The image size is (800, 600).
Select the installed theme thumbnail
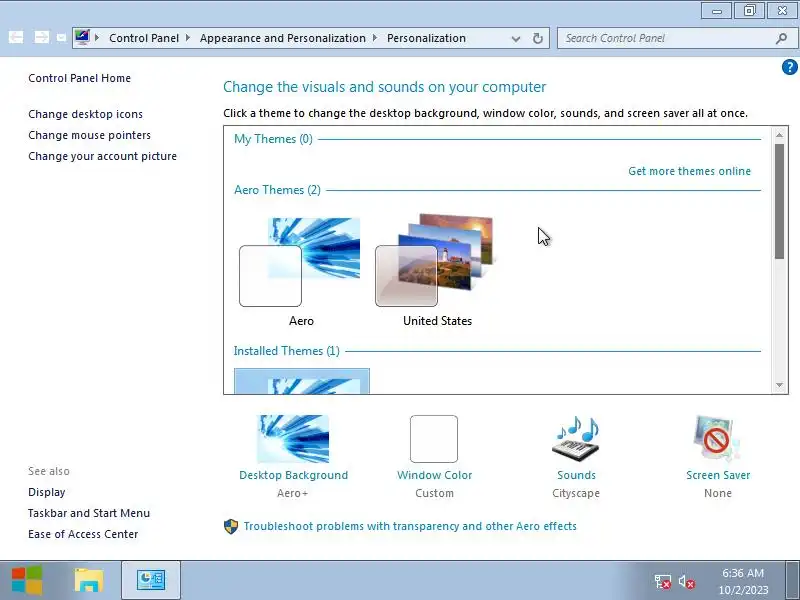coord(302,381)
